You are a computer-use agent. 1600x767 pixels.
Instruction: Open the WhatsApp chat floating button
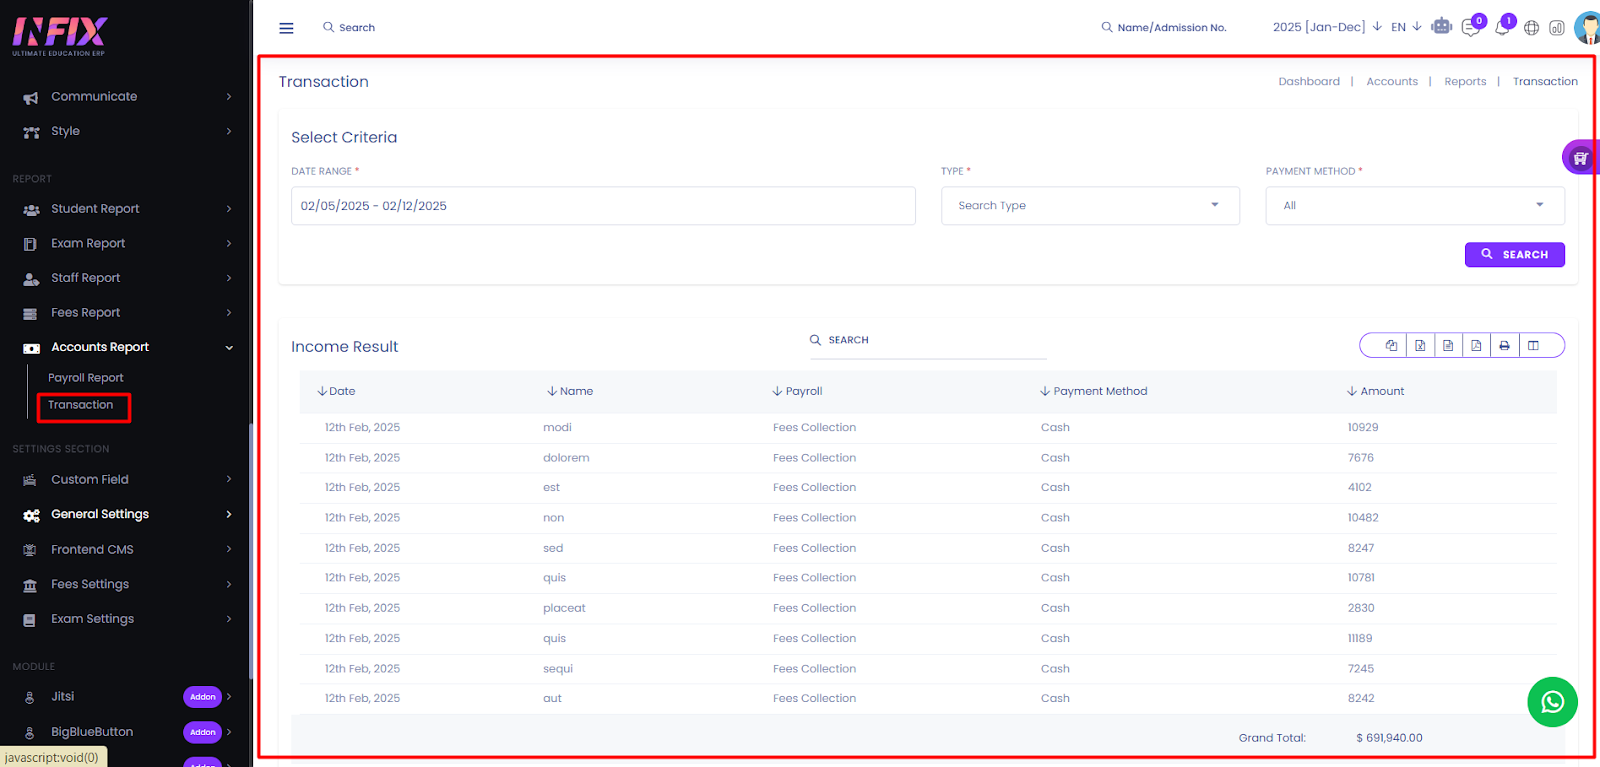tap(1552, 702)
